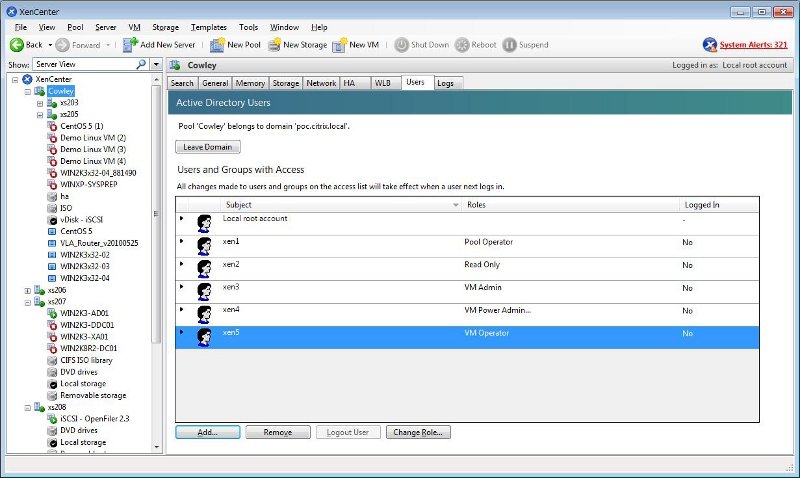Select WIN2K8R2-DC01 in the tree
This screenshot has height=478, width=800.
tap(89, 348)
